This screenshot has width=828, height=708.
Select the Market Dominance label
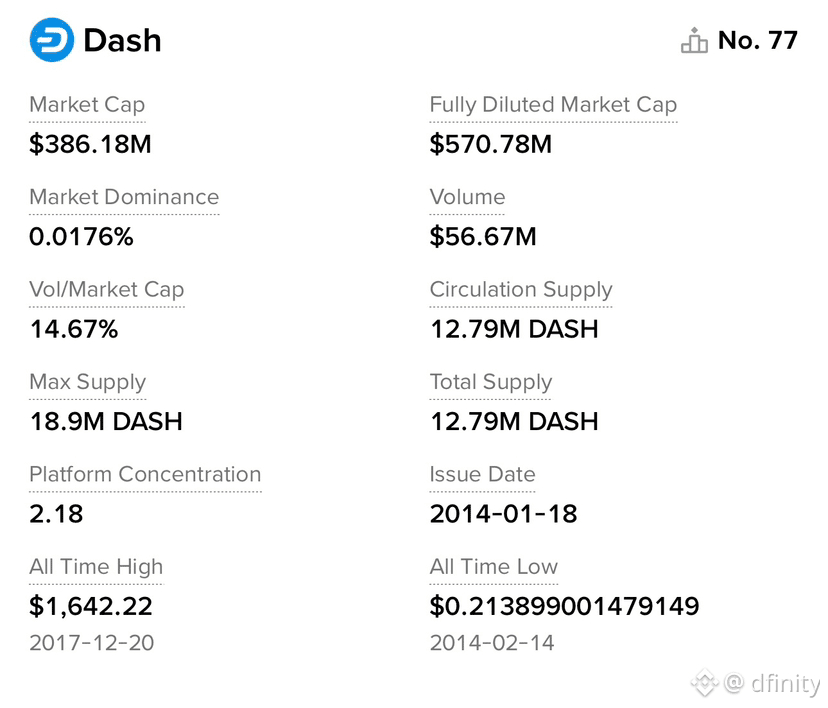[124, 197]
